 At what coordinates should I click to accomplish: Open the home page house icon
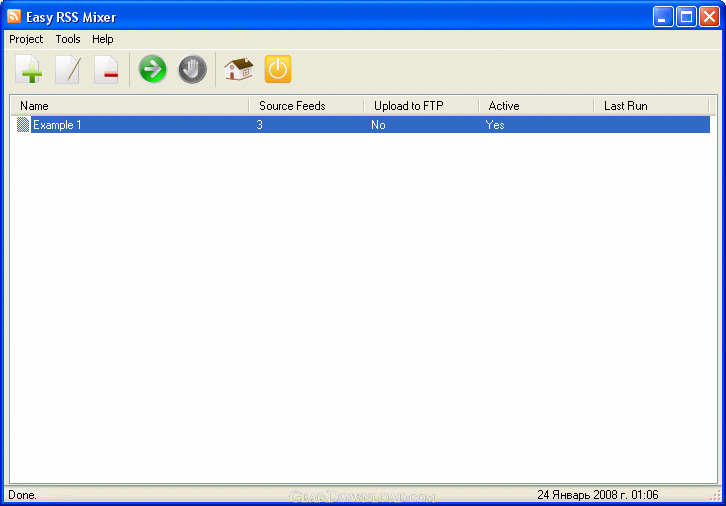click(x=239, y=69)
